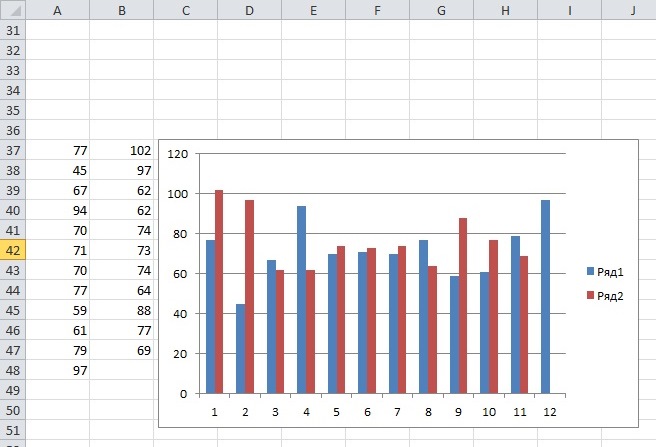Screen dimensions: 656x447
Task: Click cell A39 containing 67
Action: pyautogui.click(x=58, y=190)
